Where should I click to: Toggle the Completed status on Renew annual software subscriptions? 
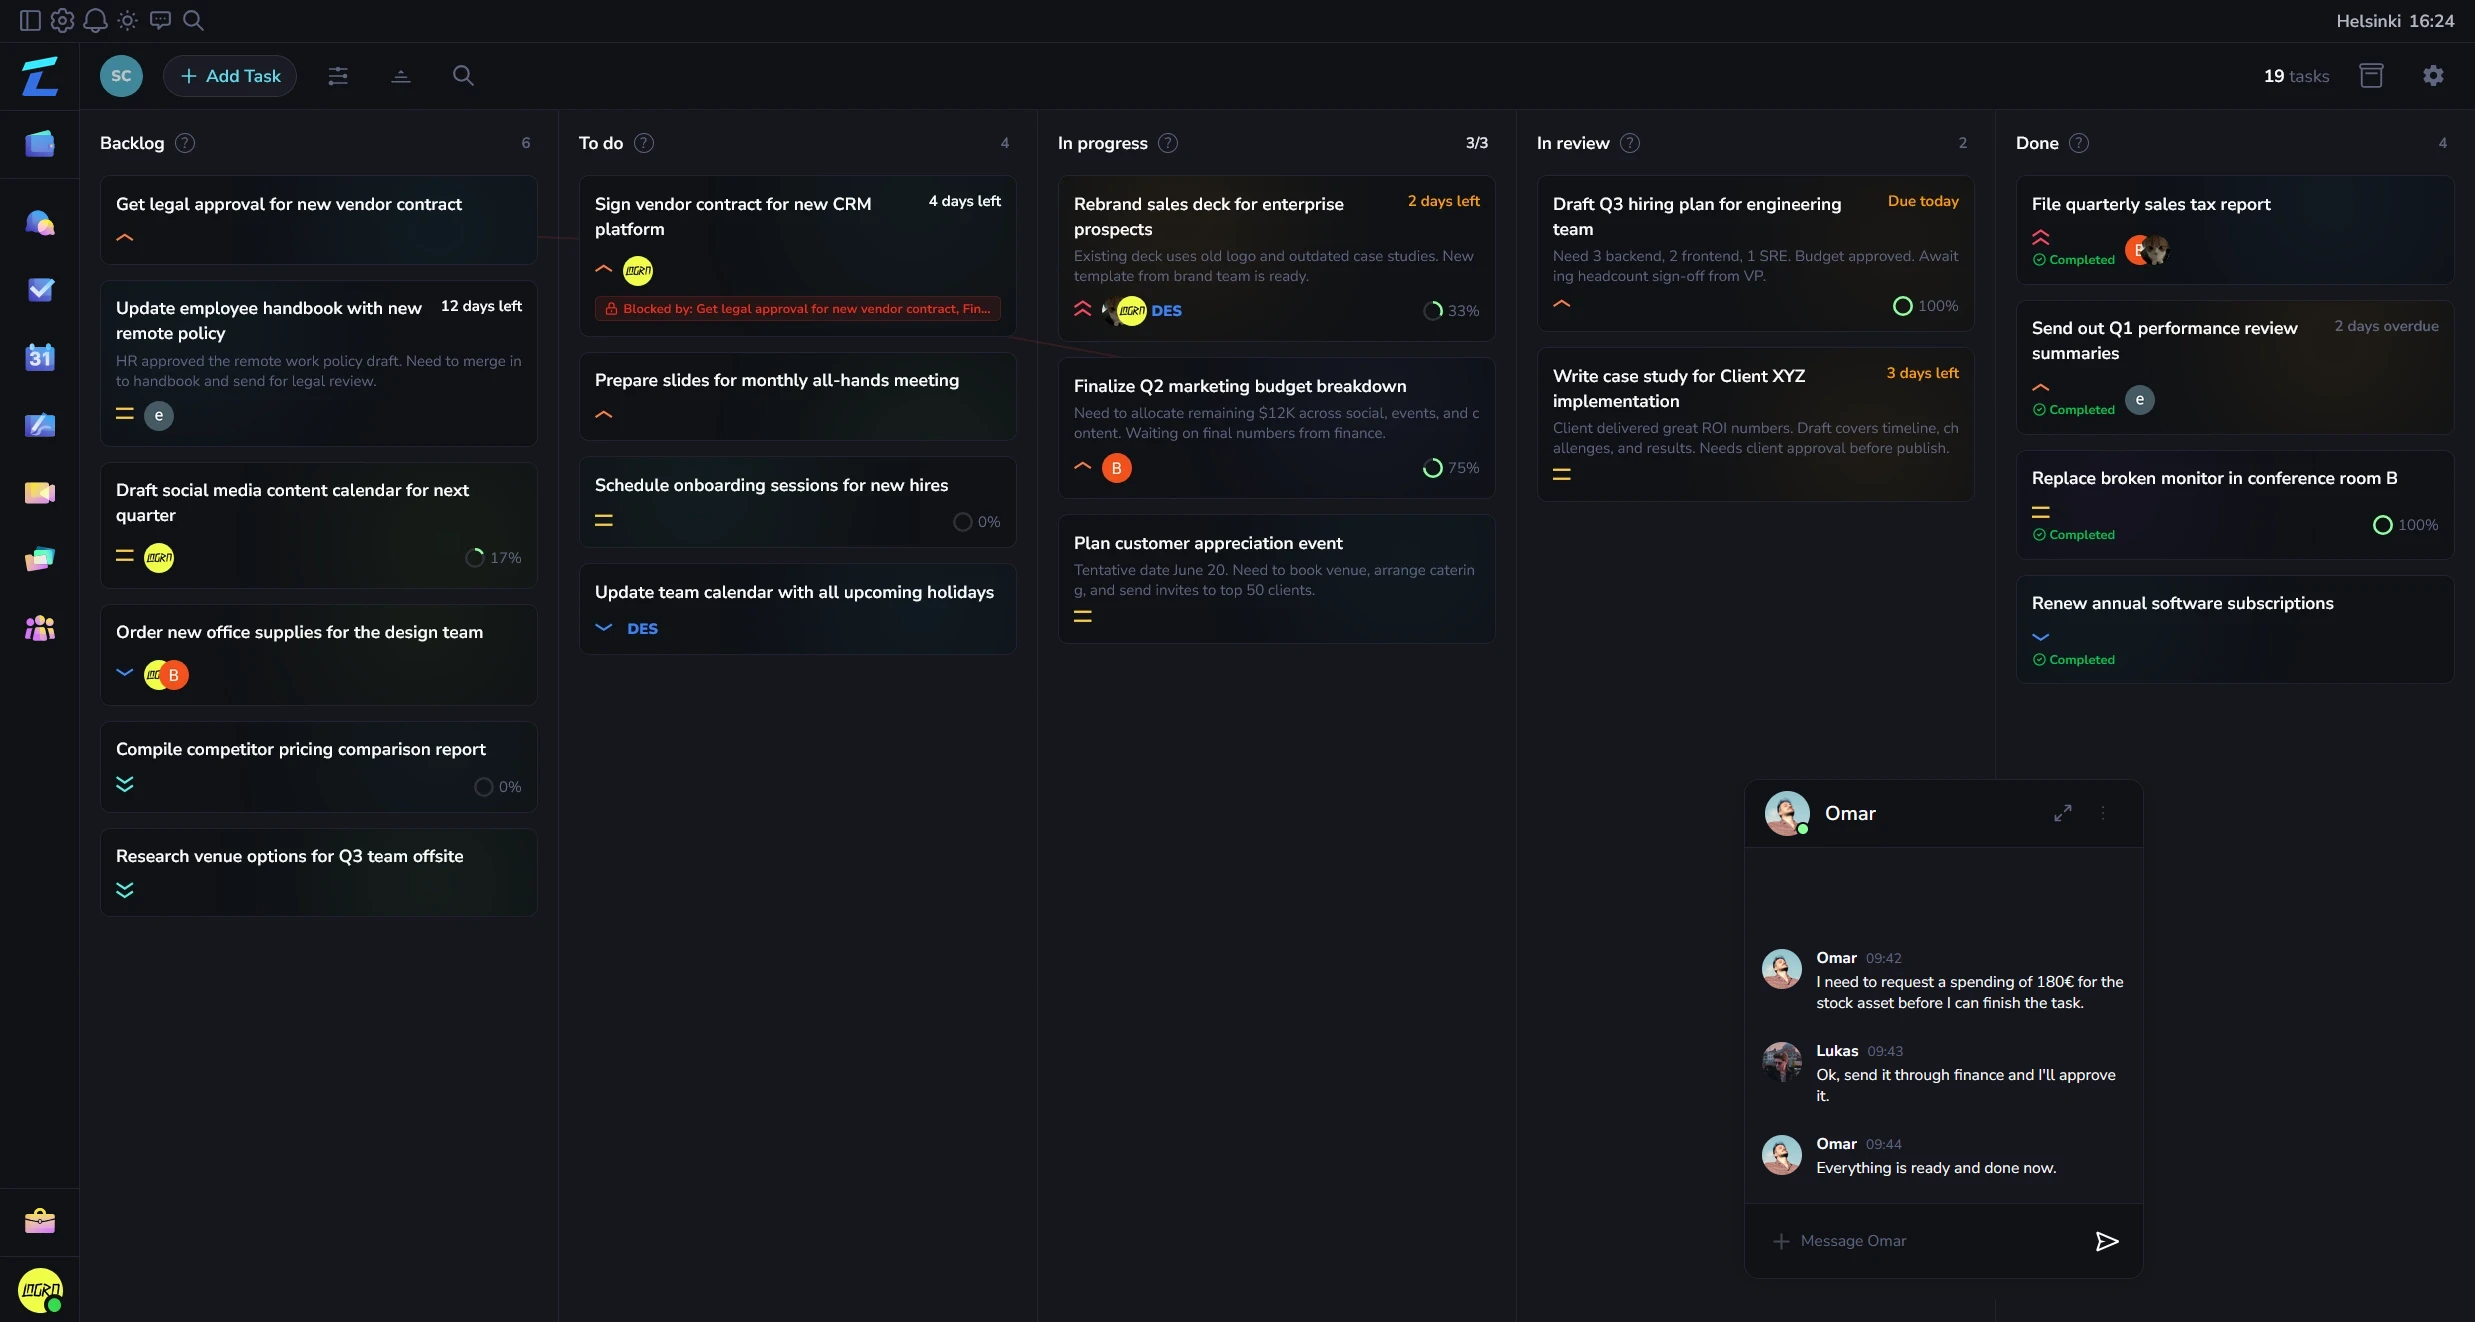pyautogui.click(x=2074, y=660)
